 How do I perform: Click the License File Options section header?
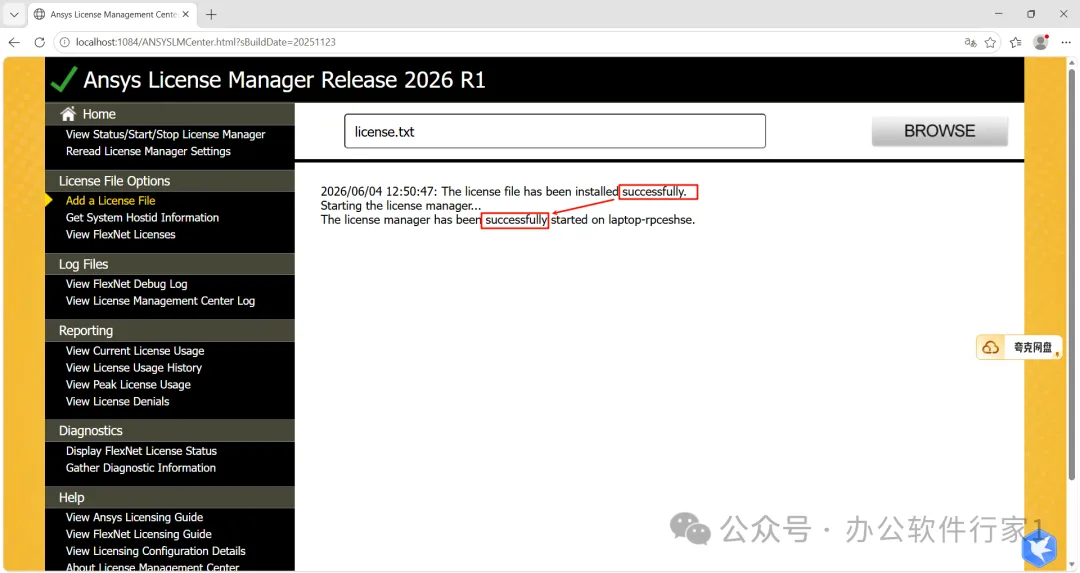click(170, 181)
